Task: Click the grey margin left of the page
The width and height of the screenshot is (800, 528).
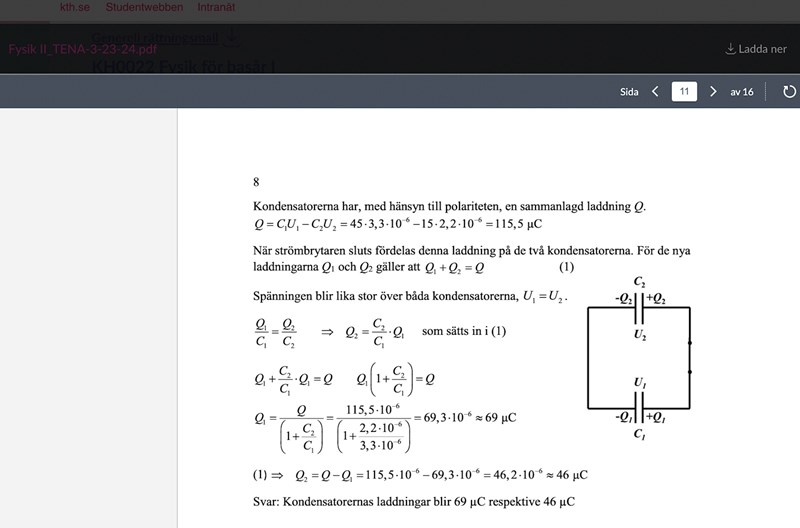Action: (88, 318)
